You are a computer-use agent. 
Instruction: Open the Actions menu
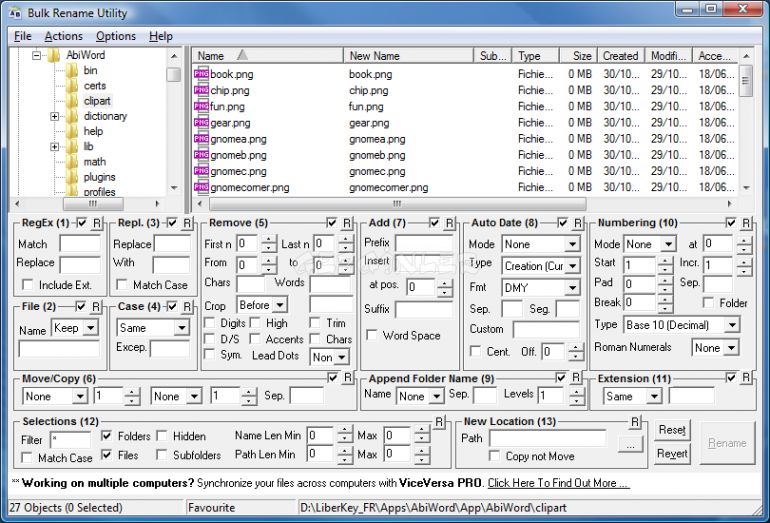tap(63, 36)
